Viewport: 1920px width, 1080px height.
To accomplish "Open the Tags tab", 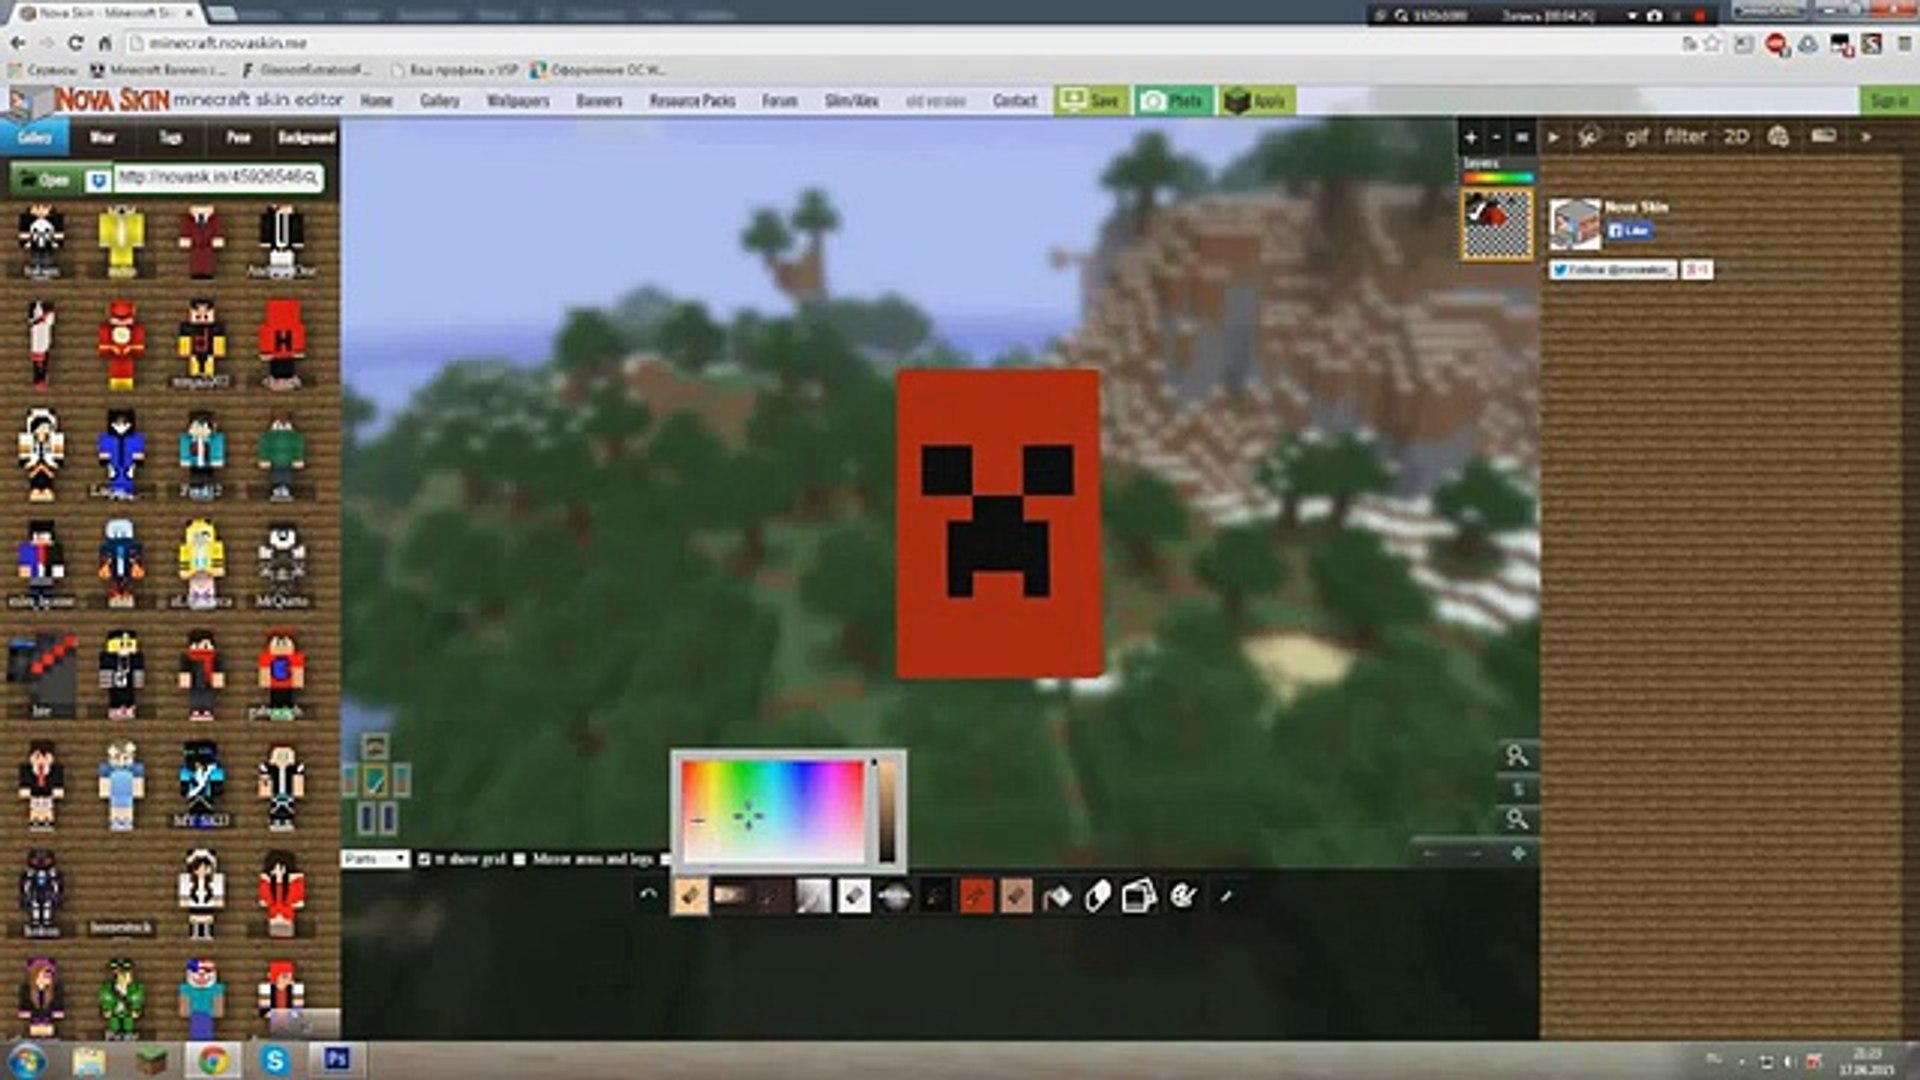I will (170, 137).
